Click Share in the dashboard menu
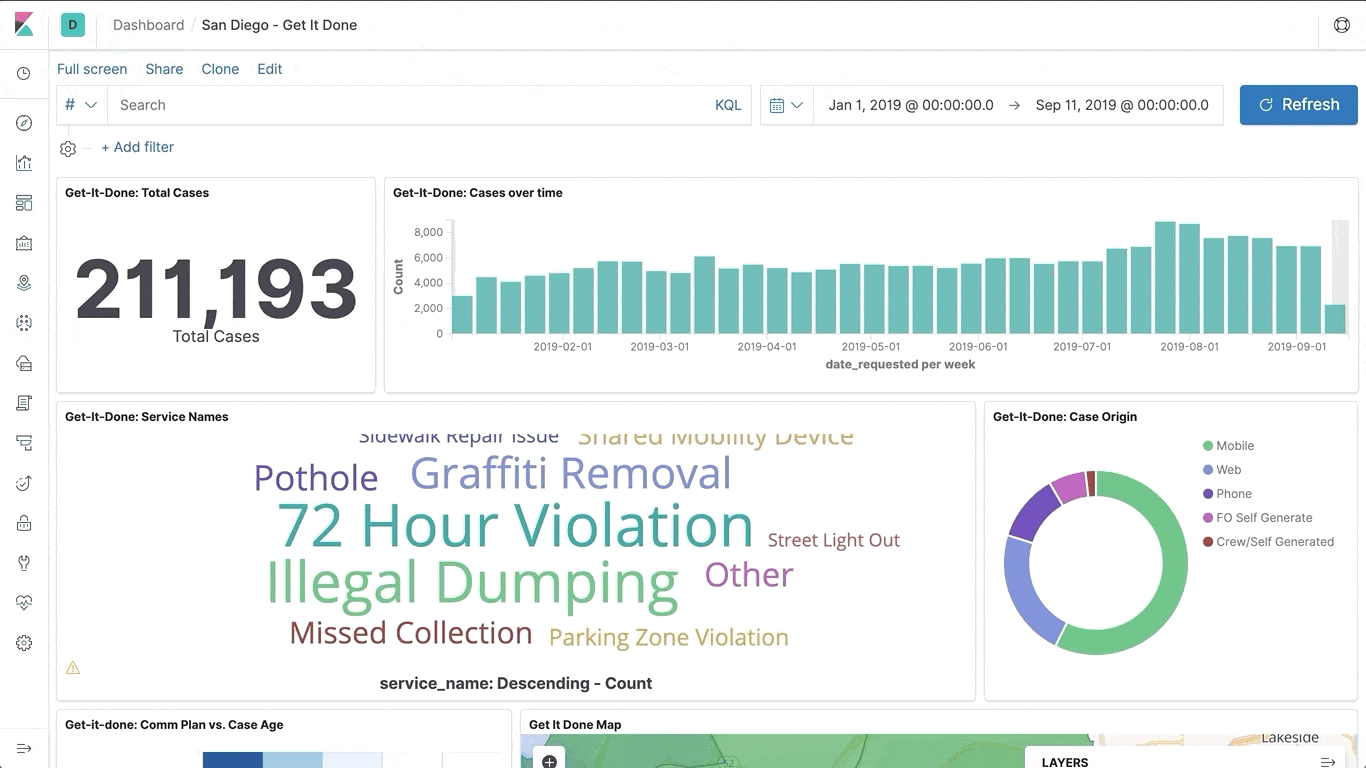This screenshot has width=1366, height=768. (x=164, y=69)
